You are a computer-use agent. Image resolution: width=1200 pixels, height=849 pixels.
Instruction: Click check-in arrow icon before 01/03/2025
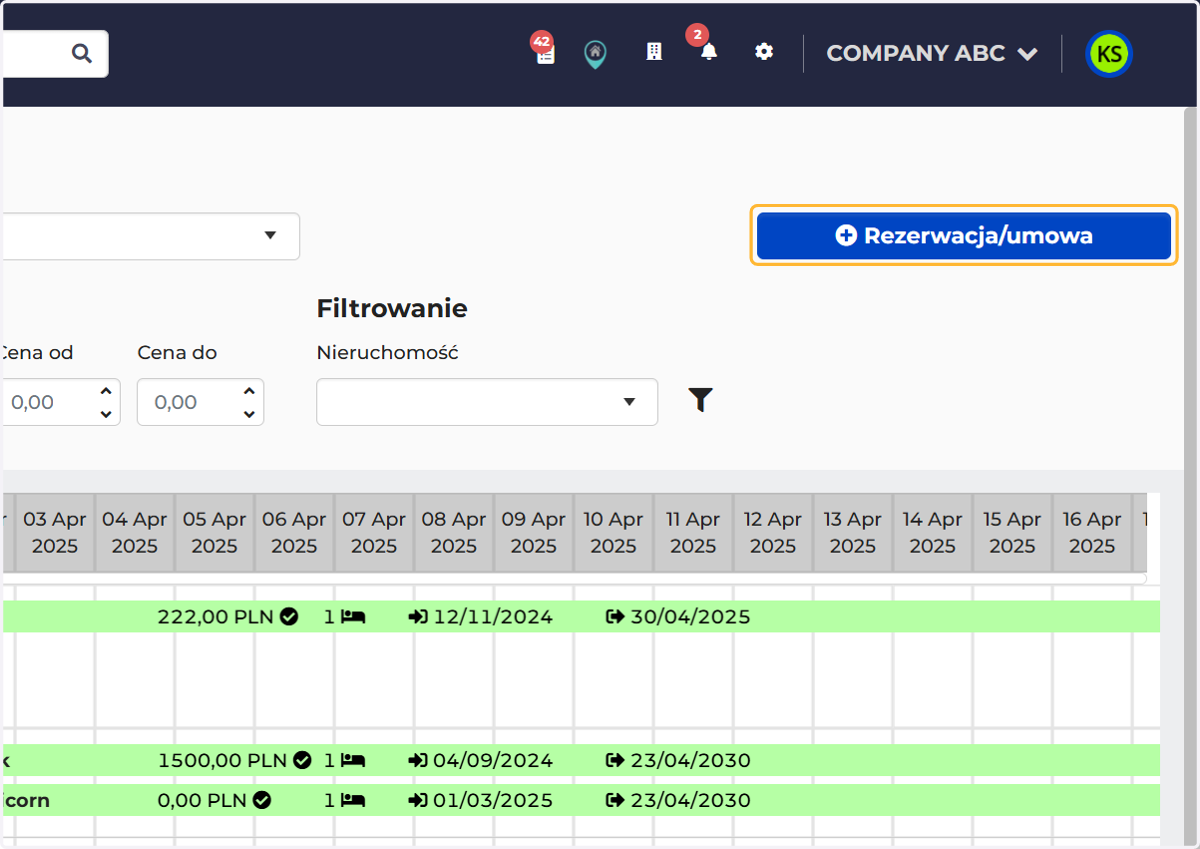pyautogui.click(x=418, y=801)
